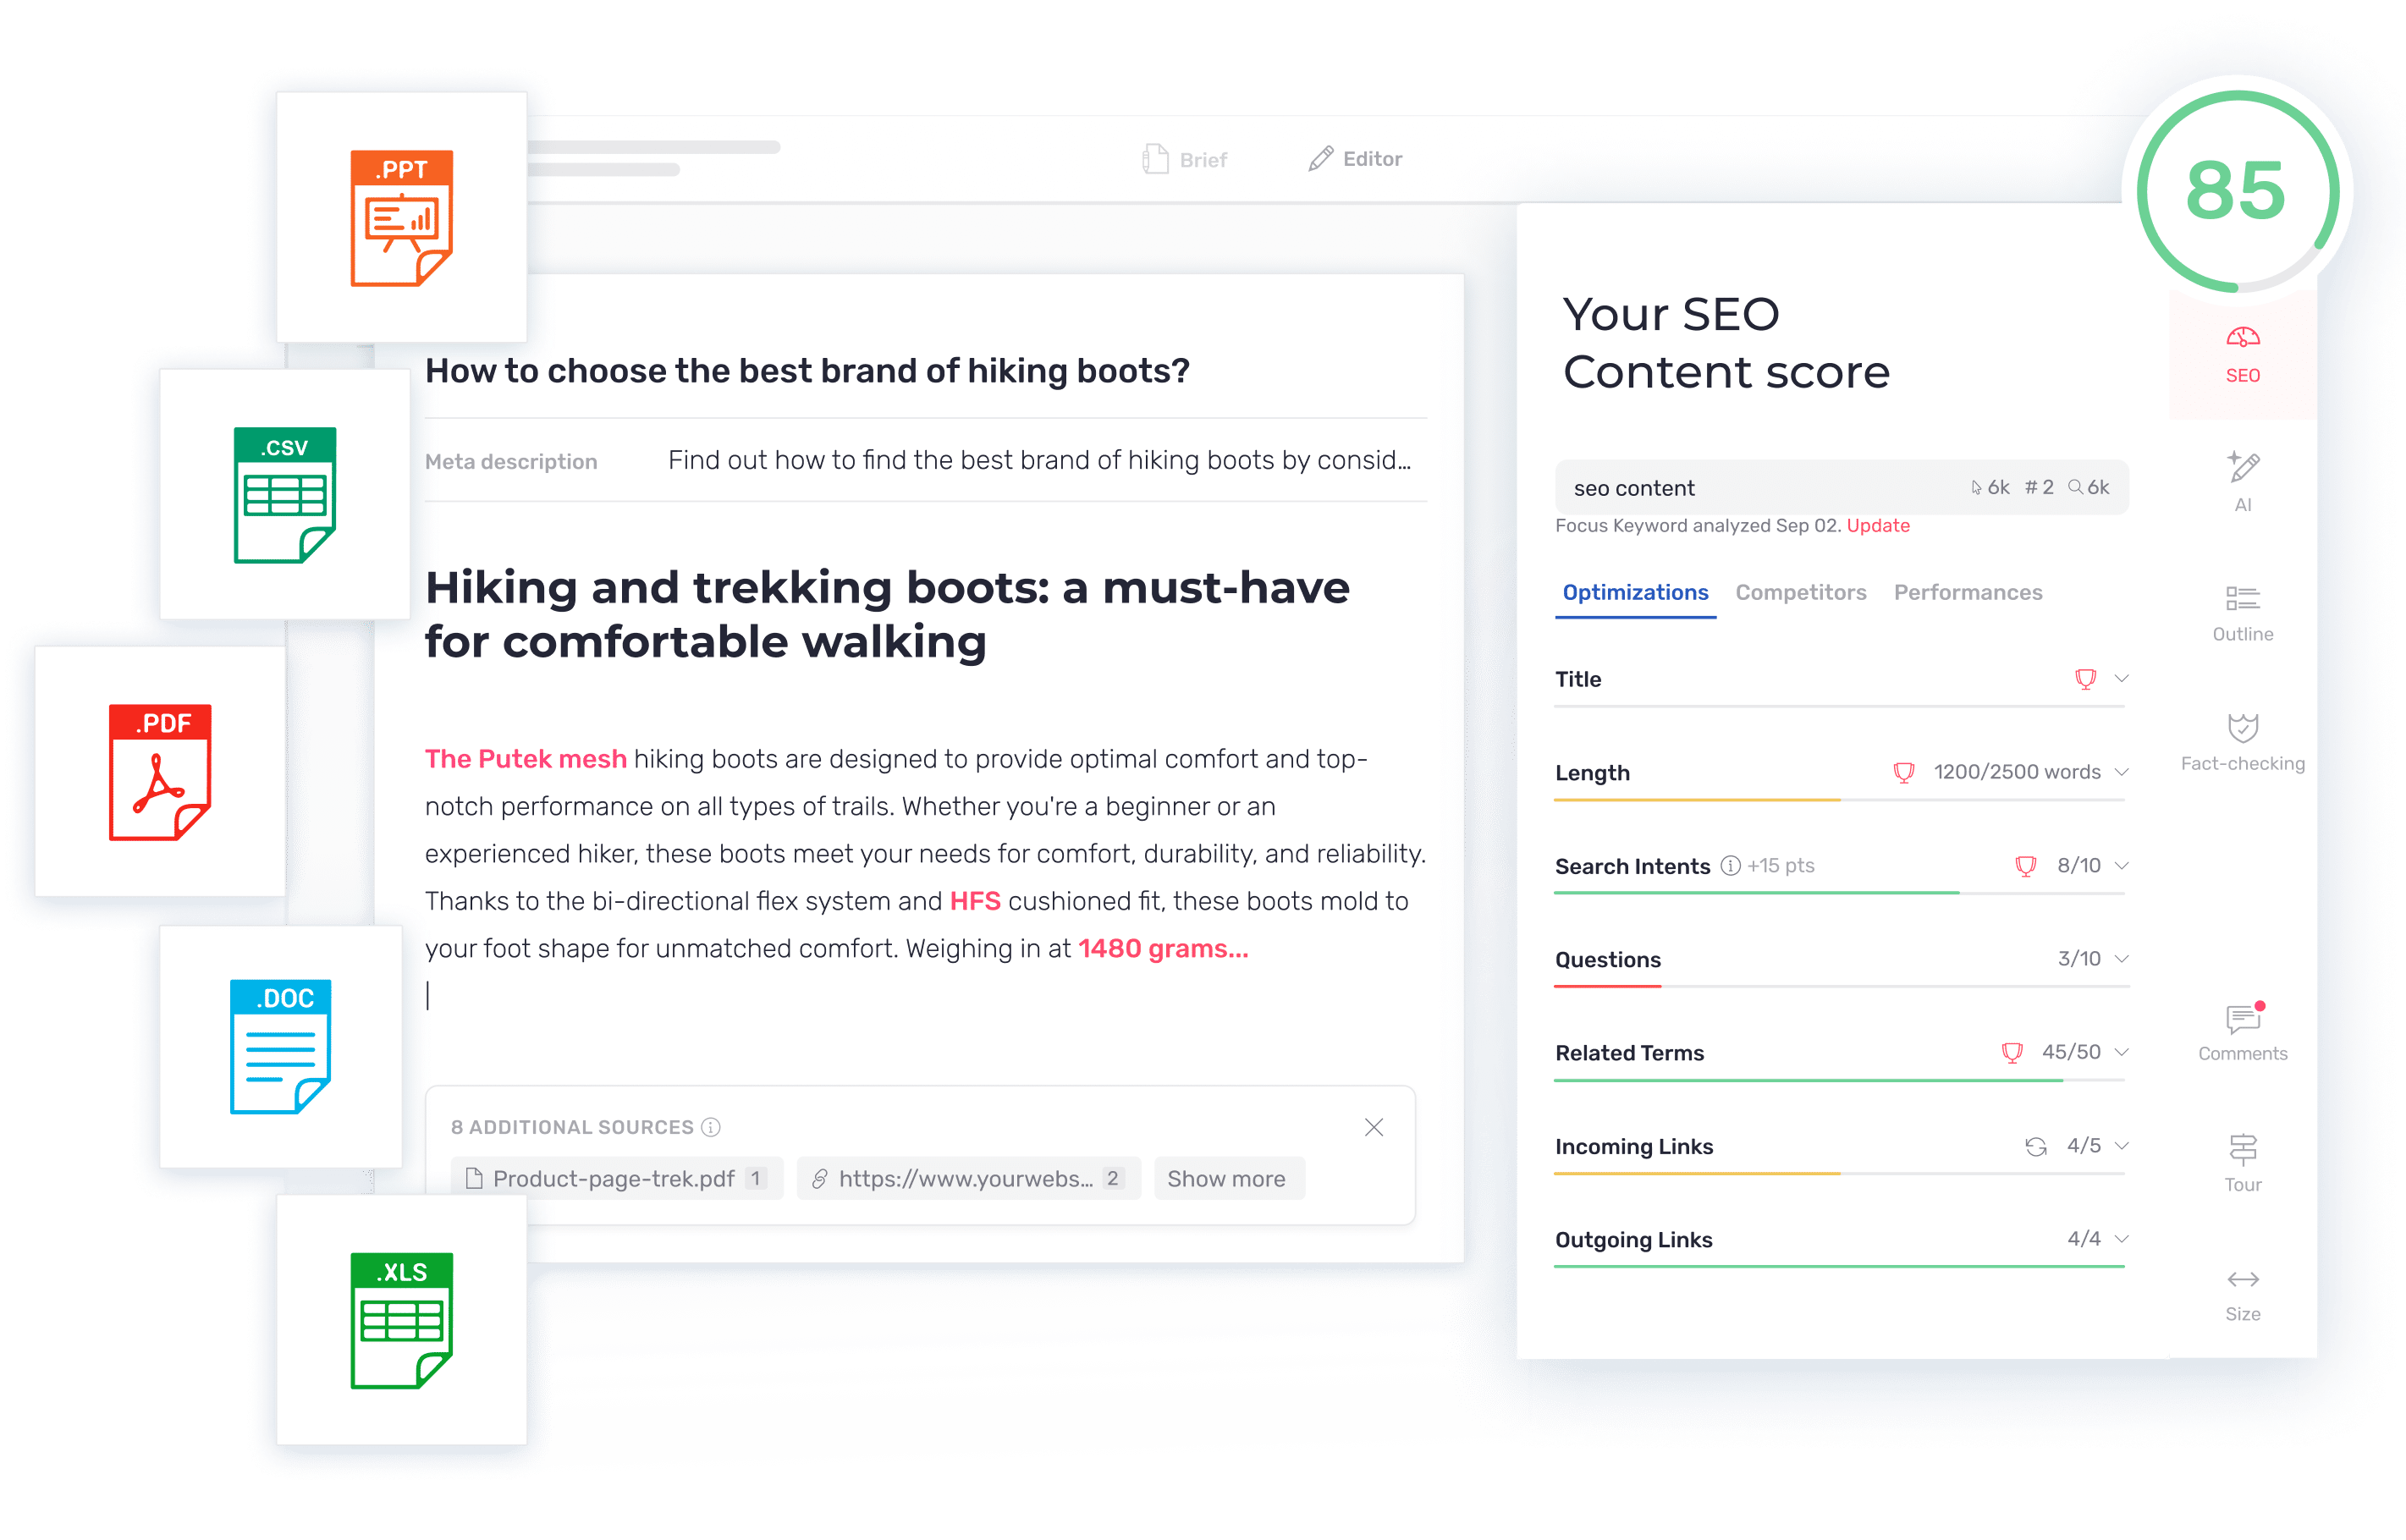This screenshot has width=2406, height=1540.
Task: Switch to the Performances tab
Action: [x=1966, y=591]
